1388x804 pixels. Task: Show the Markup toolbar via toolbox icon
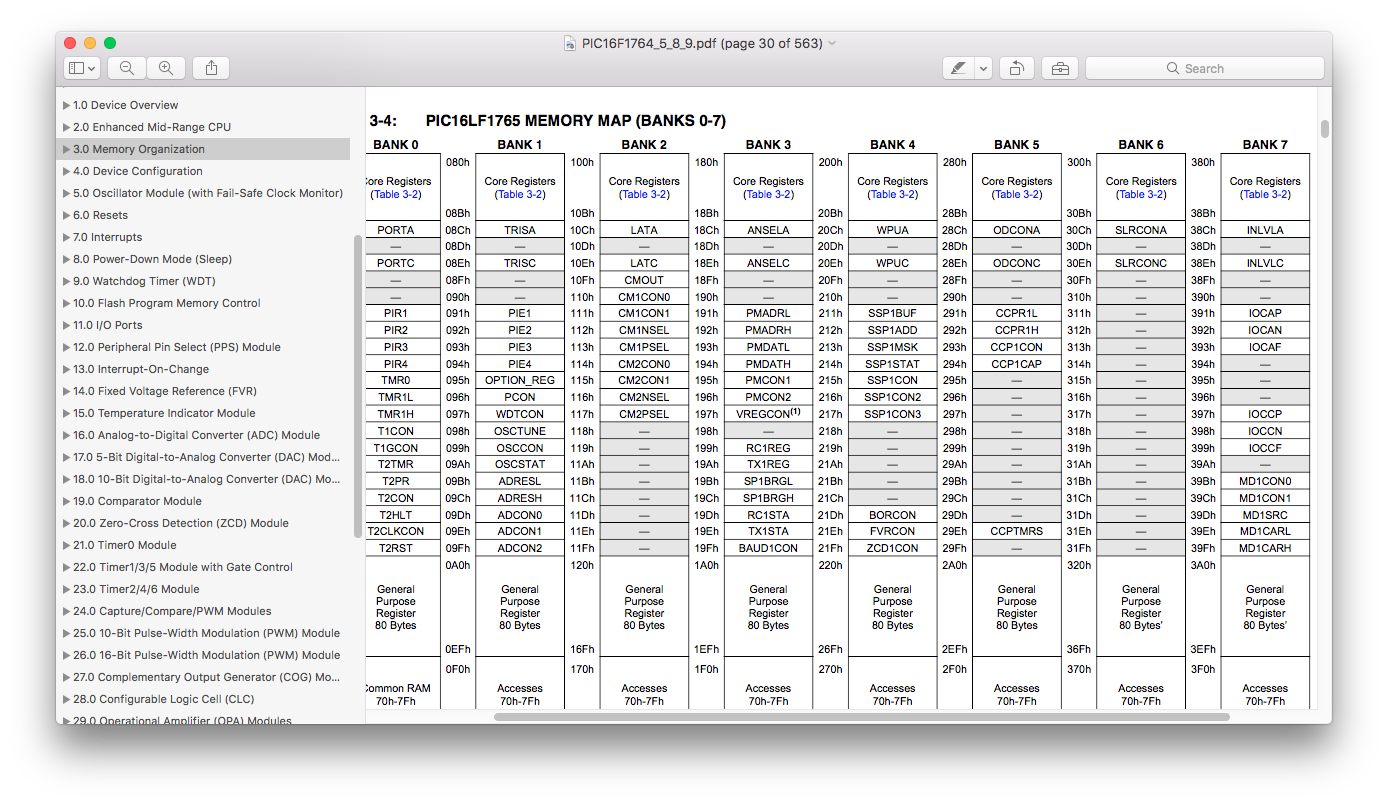(1060, 68)
